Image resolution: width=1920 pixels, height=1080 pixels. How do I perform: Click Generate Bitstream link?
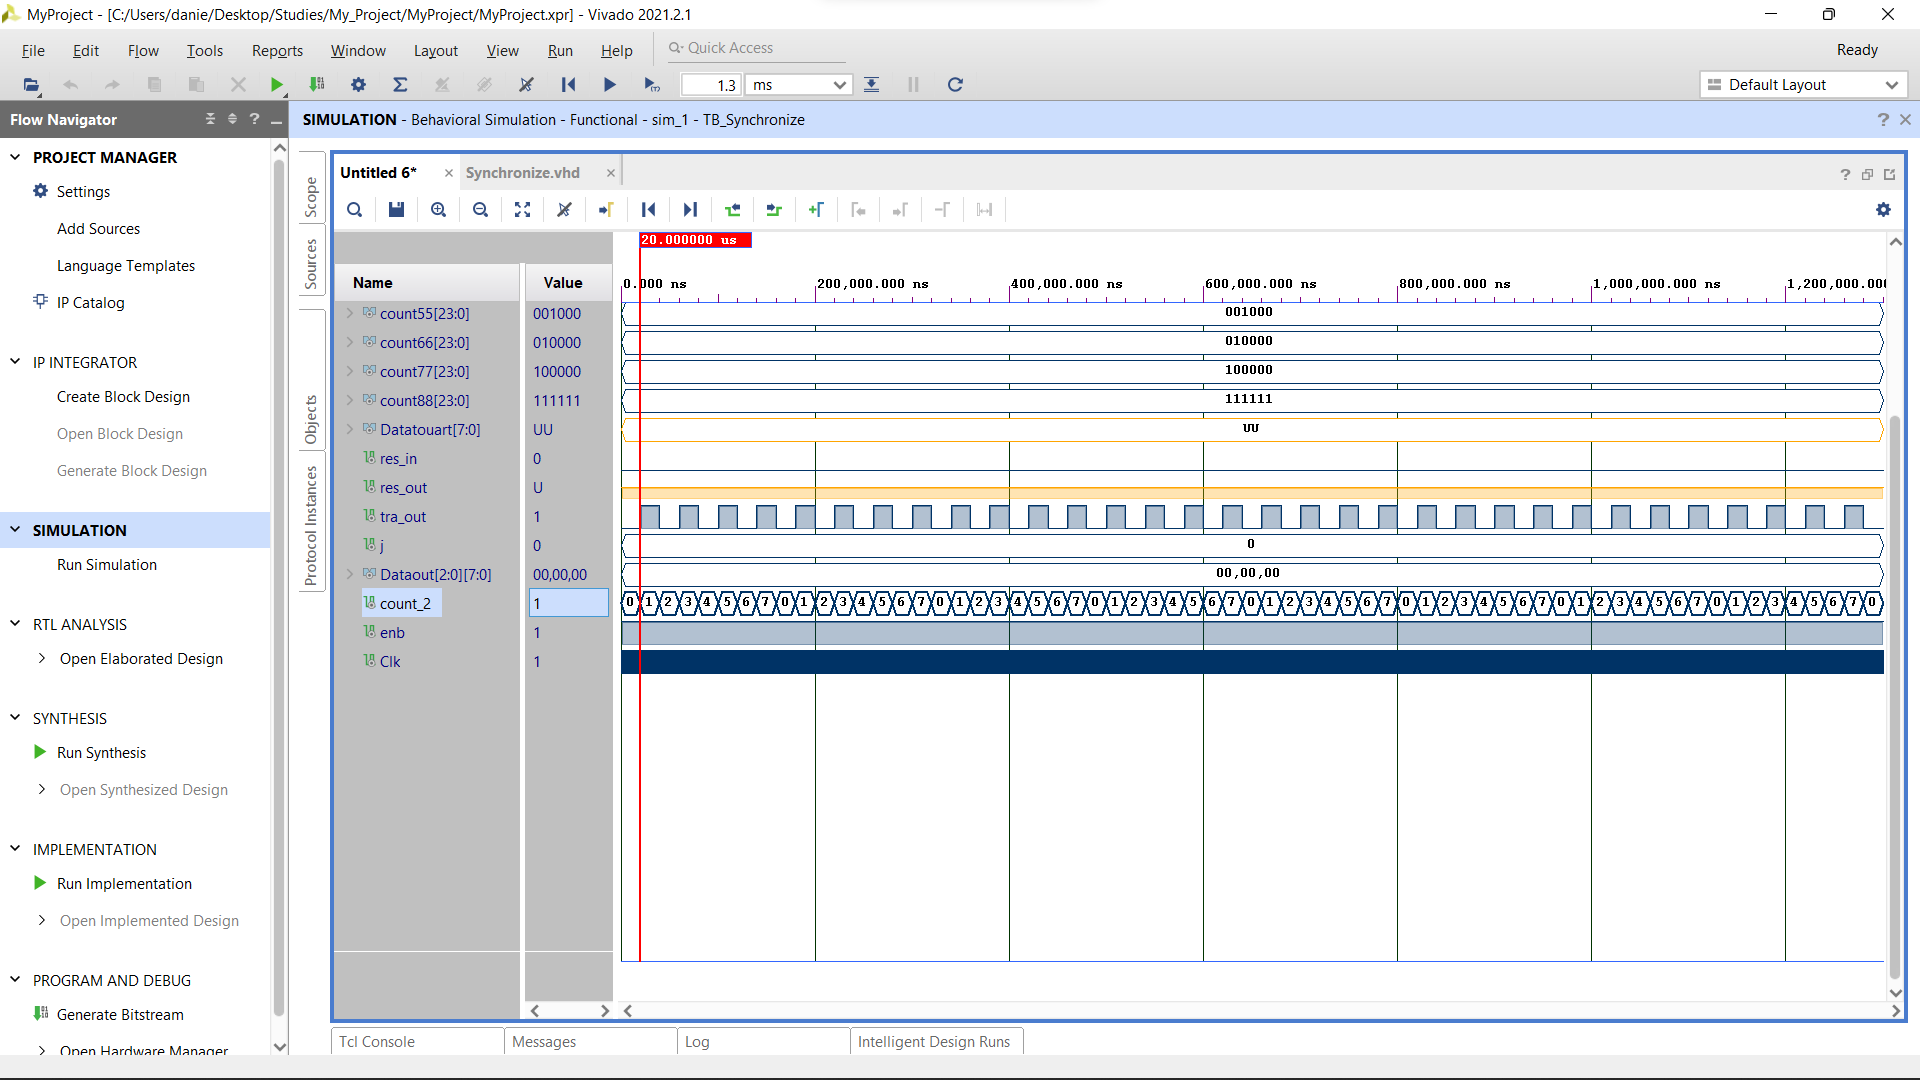[120, 1014]
